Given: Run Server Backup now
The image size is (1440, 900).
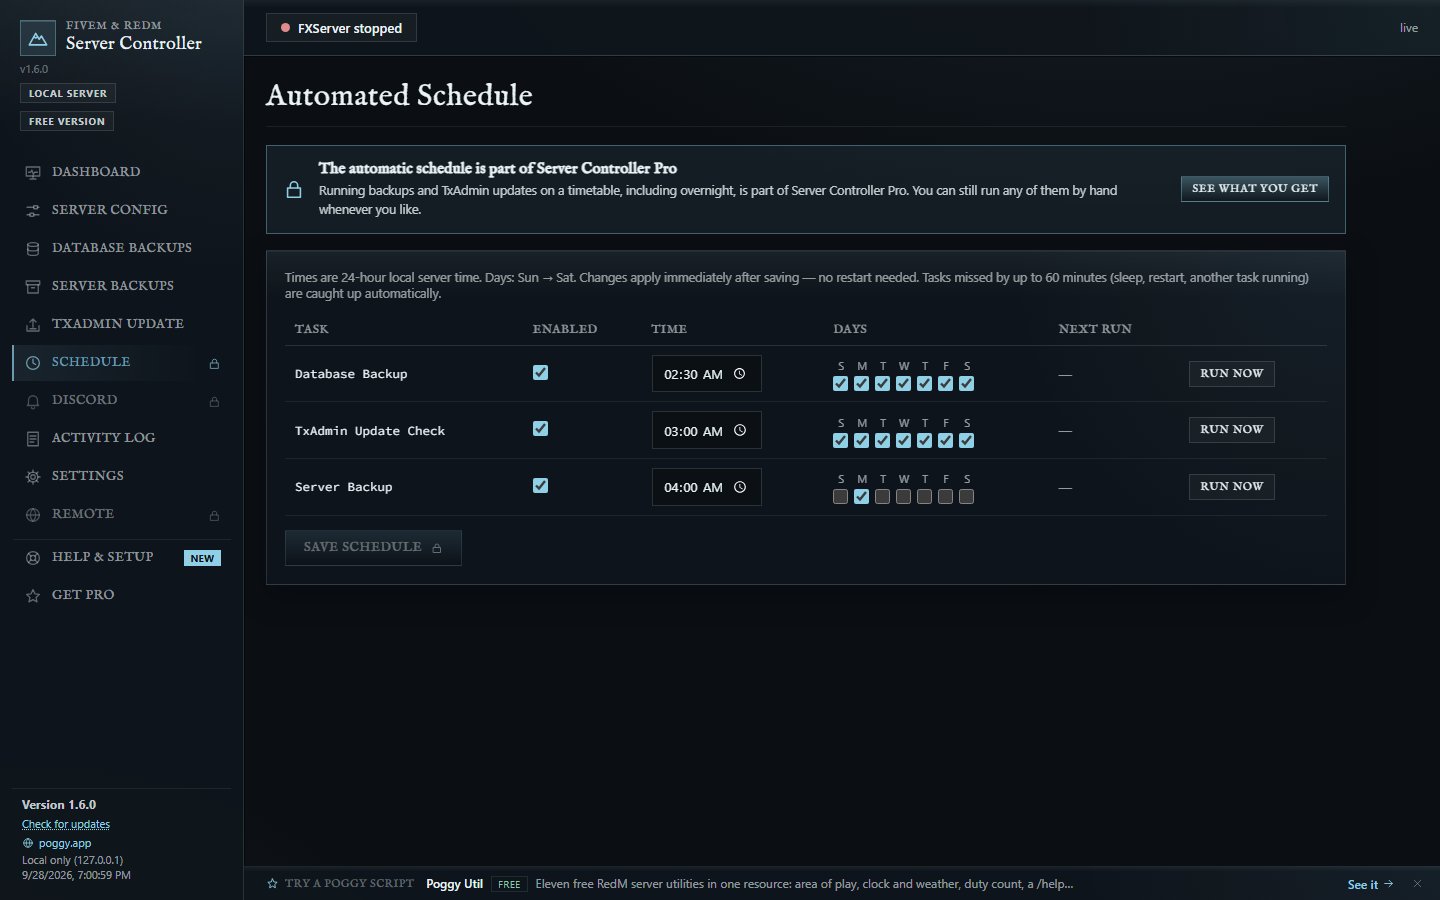Looking at the screenshot, I should pos(1231,487).
